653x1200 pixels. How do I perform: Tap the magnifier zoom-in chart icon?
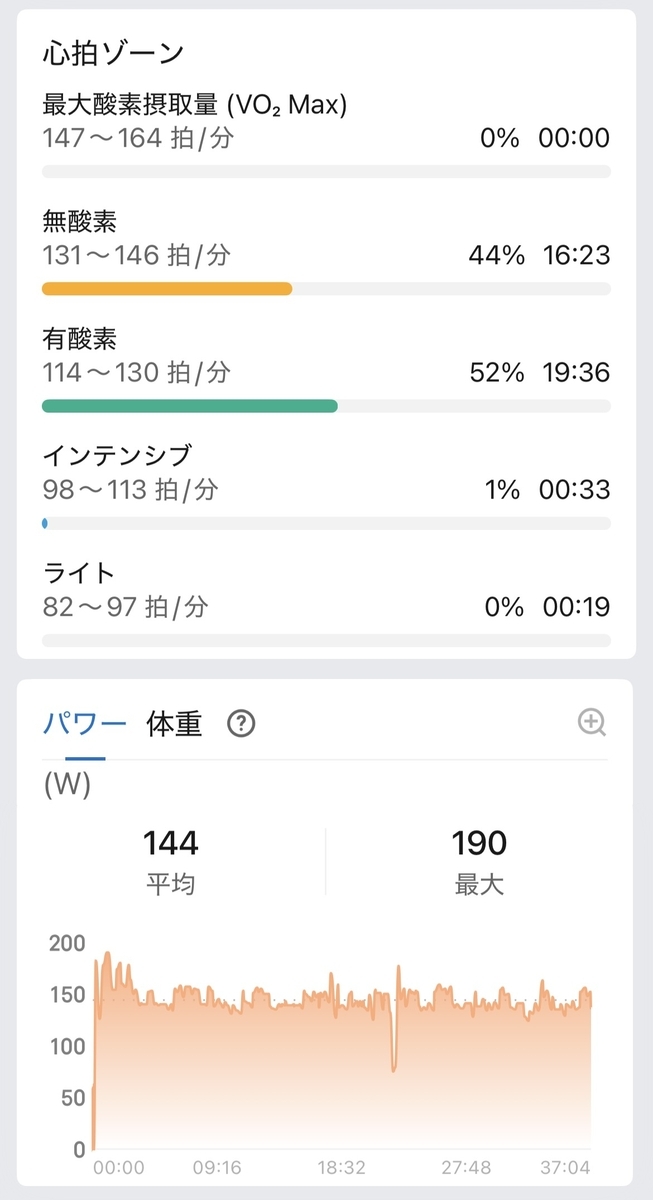(x=592, y=723)
